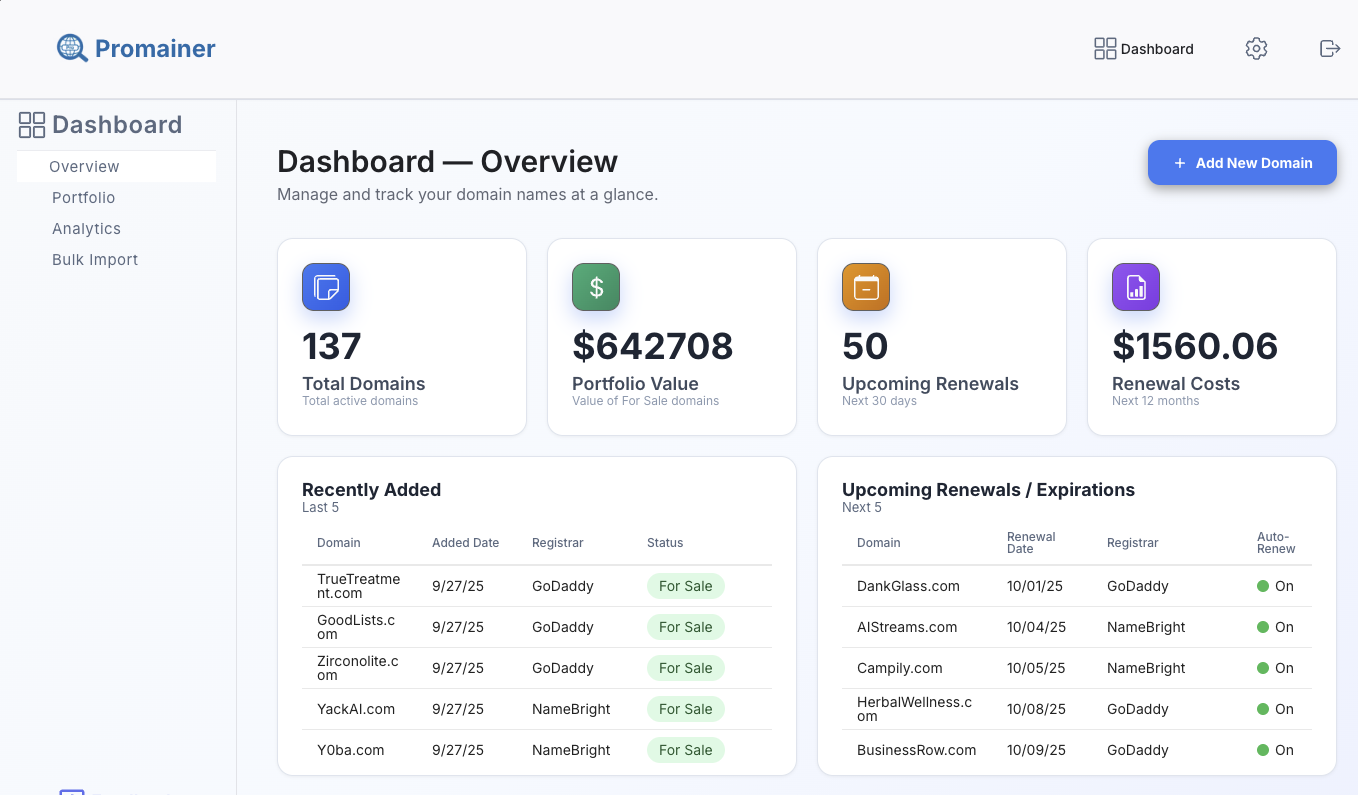Switch to the Analytics sidebar item
Image resolution: width=1358 pixels, height=795 pixels.
pos(86,229)
